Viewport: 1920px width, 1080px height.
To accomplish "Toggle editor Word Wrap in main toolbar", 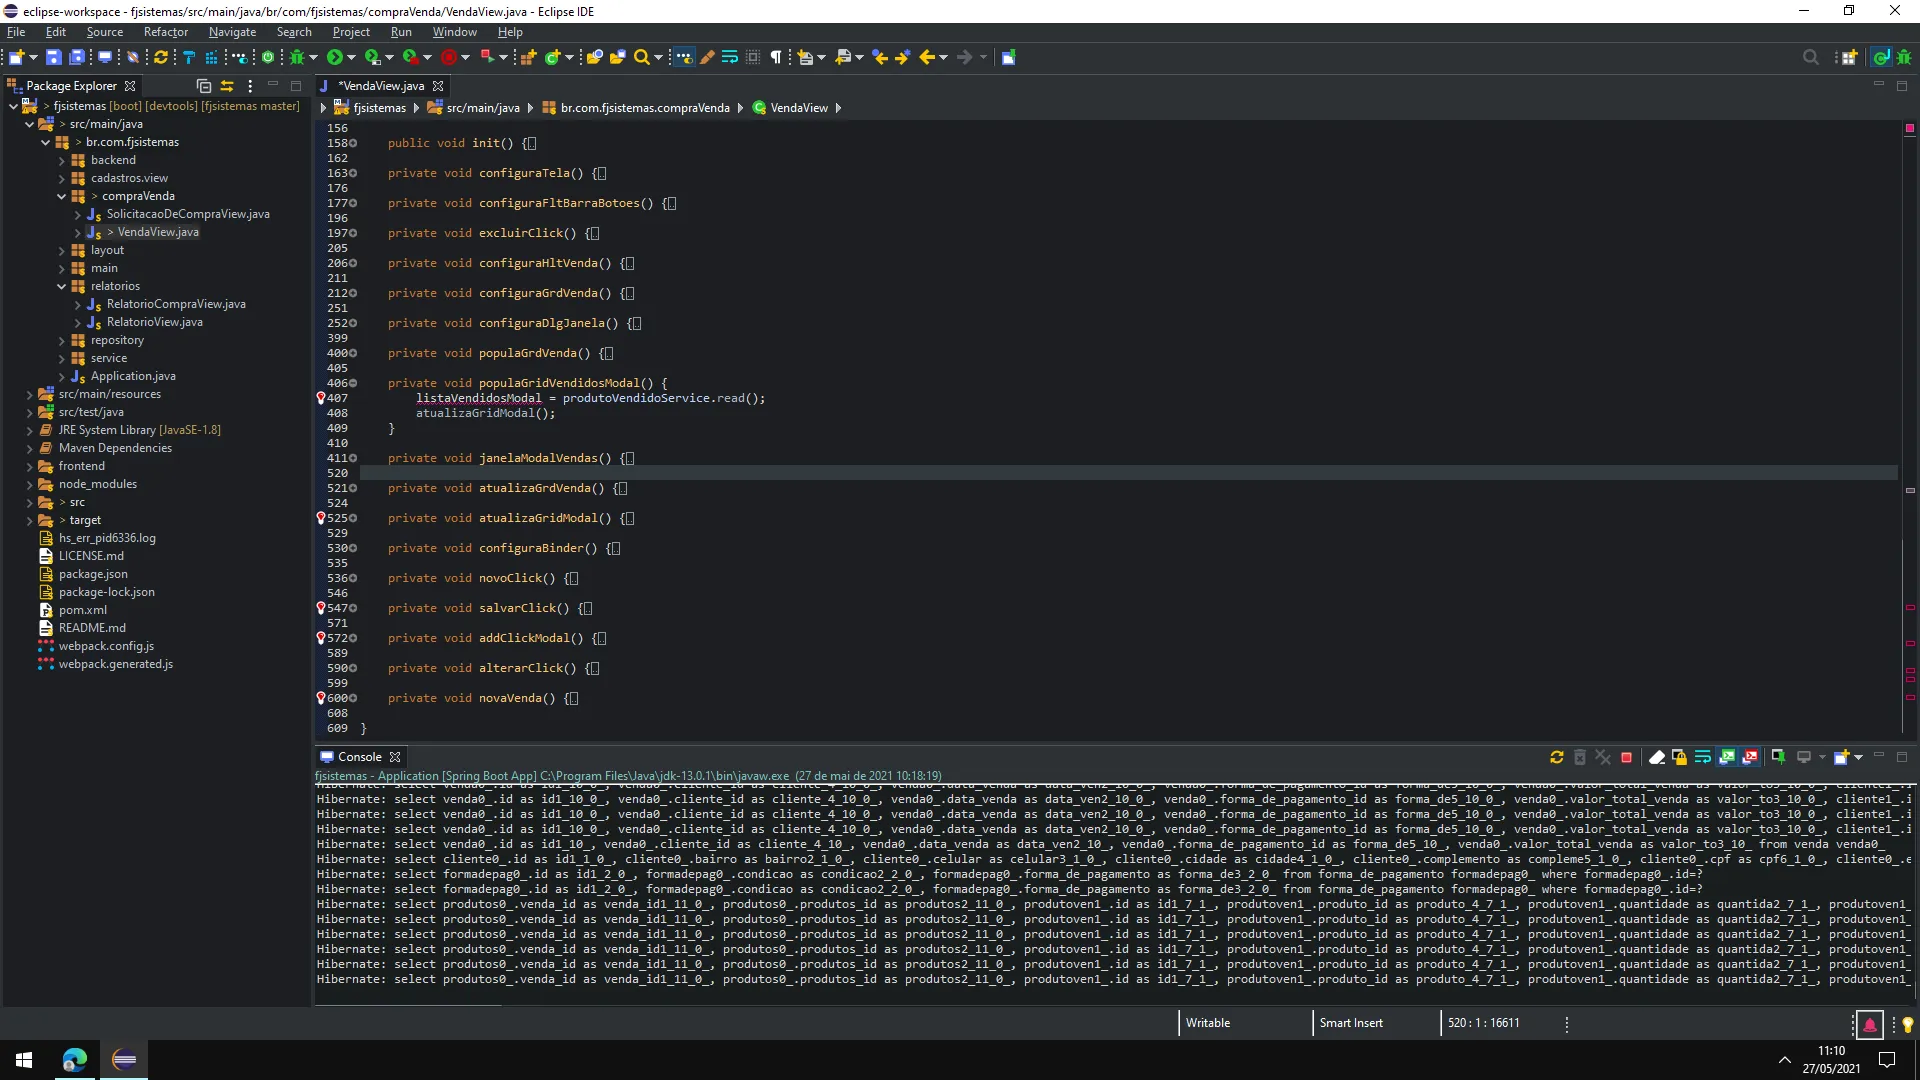I will click(x=730, y=58).
